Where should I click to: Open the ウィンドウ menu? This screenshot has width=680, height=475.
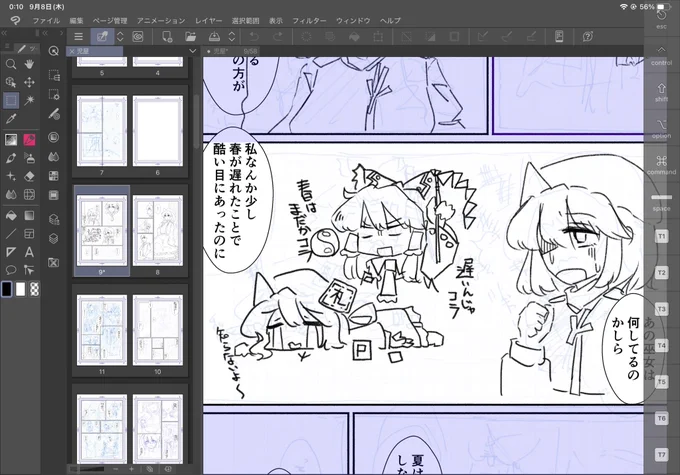353,20
